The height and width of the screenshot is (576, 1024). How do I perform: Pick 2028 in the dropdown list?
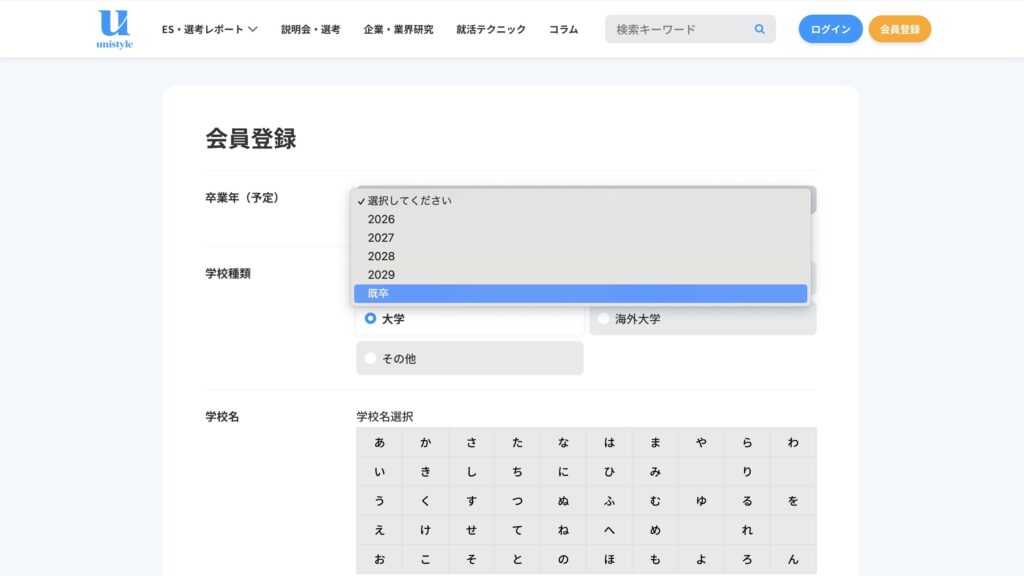[381, 256]
